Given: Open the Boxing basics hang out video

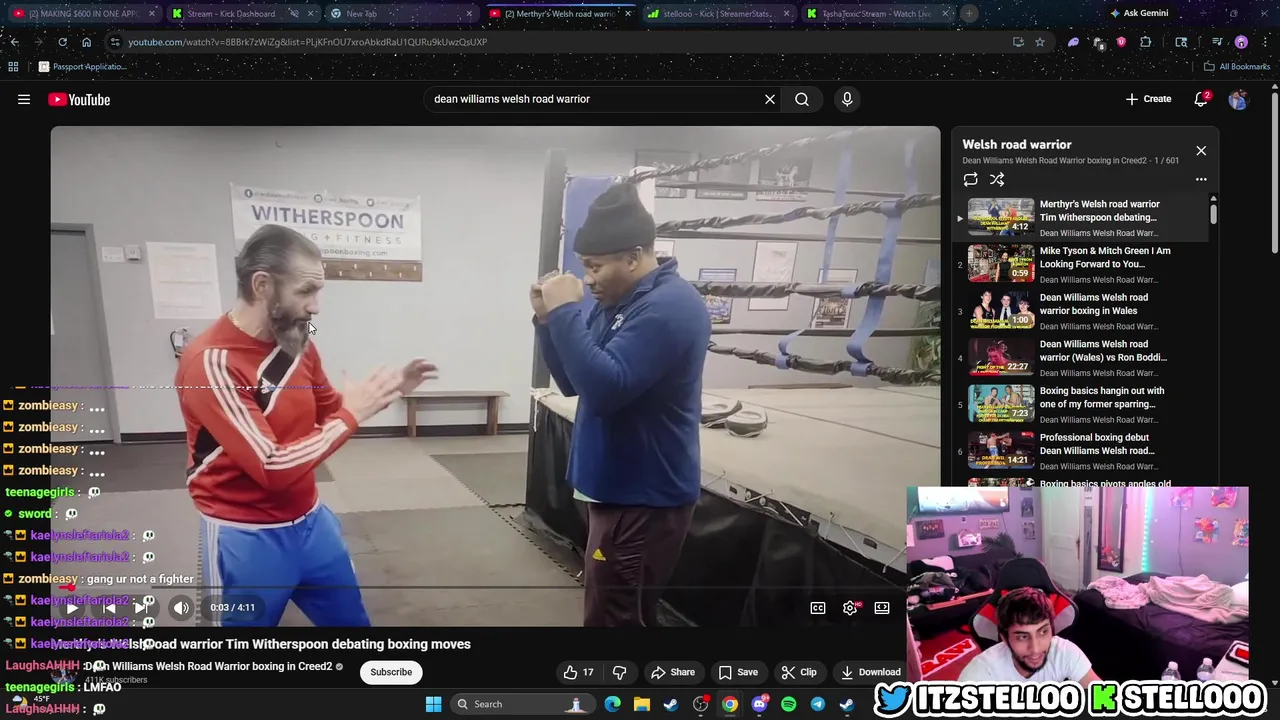Looking at the screenshot, I should pos(1080,404).
